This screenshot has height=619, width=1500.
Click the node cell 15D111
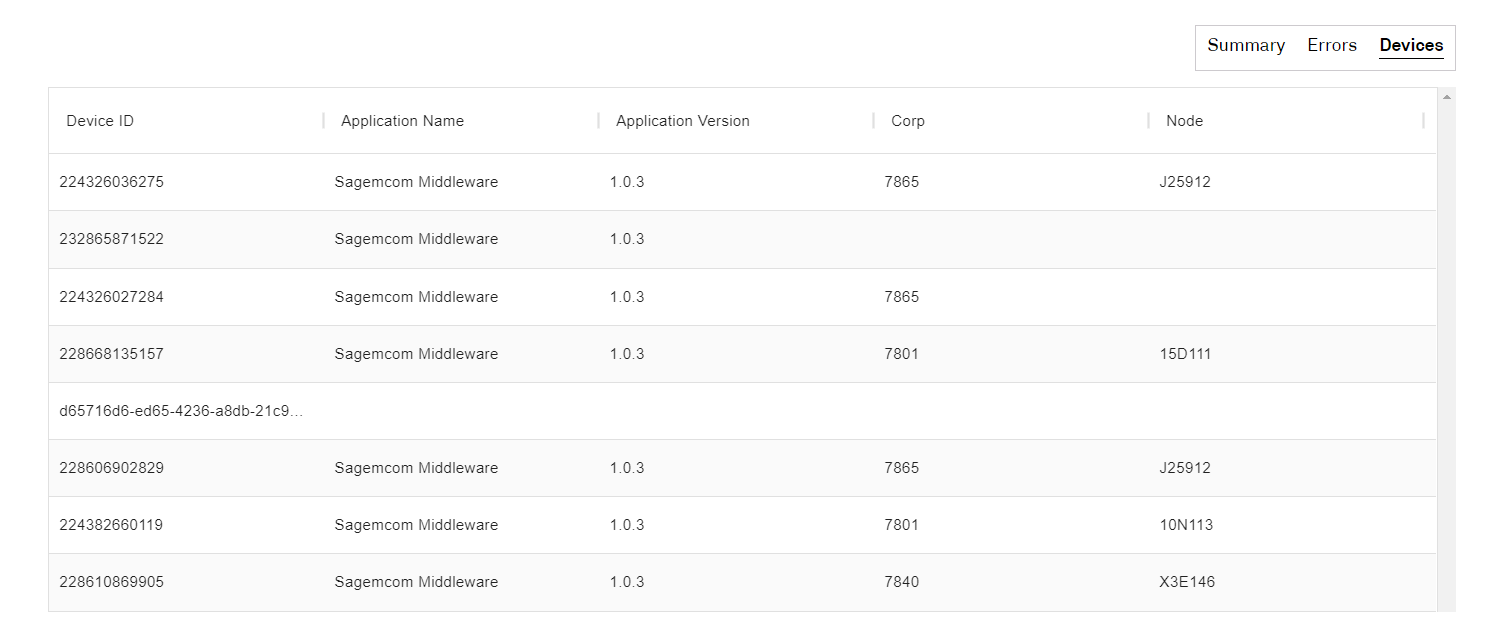click(x=1185, y=354)
